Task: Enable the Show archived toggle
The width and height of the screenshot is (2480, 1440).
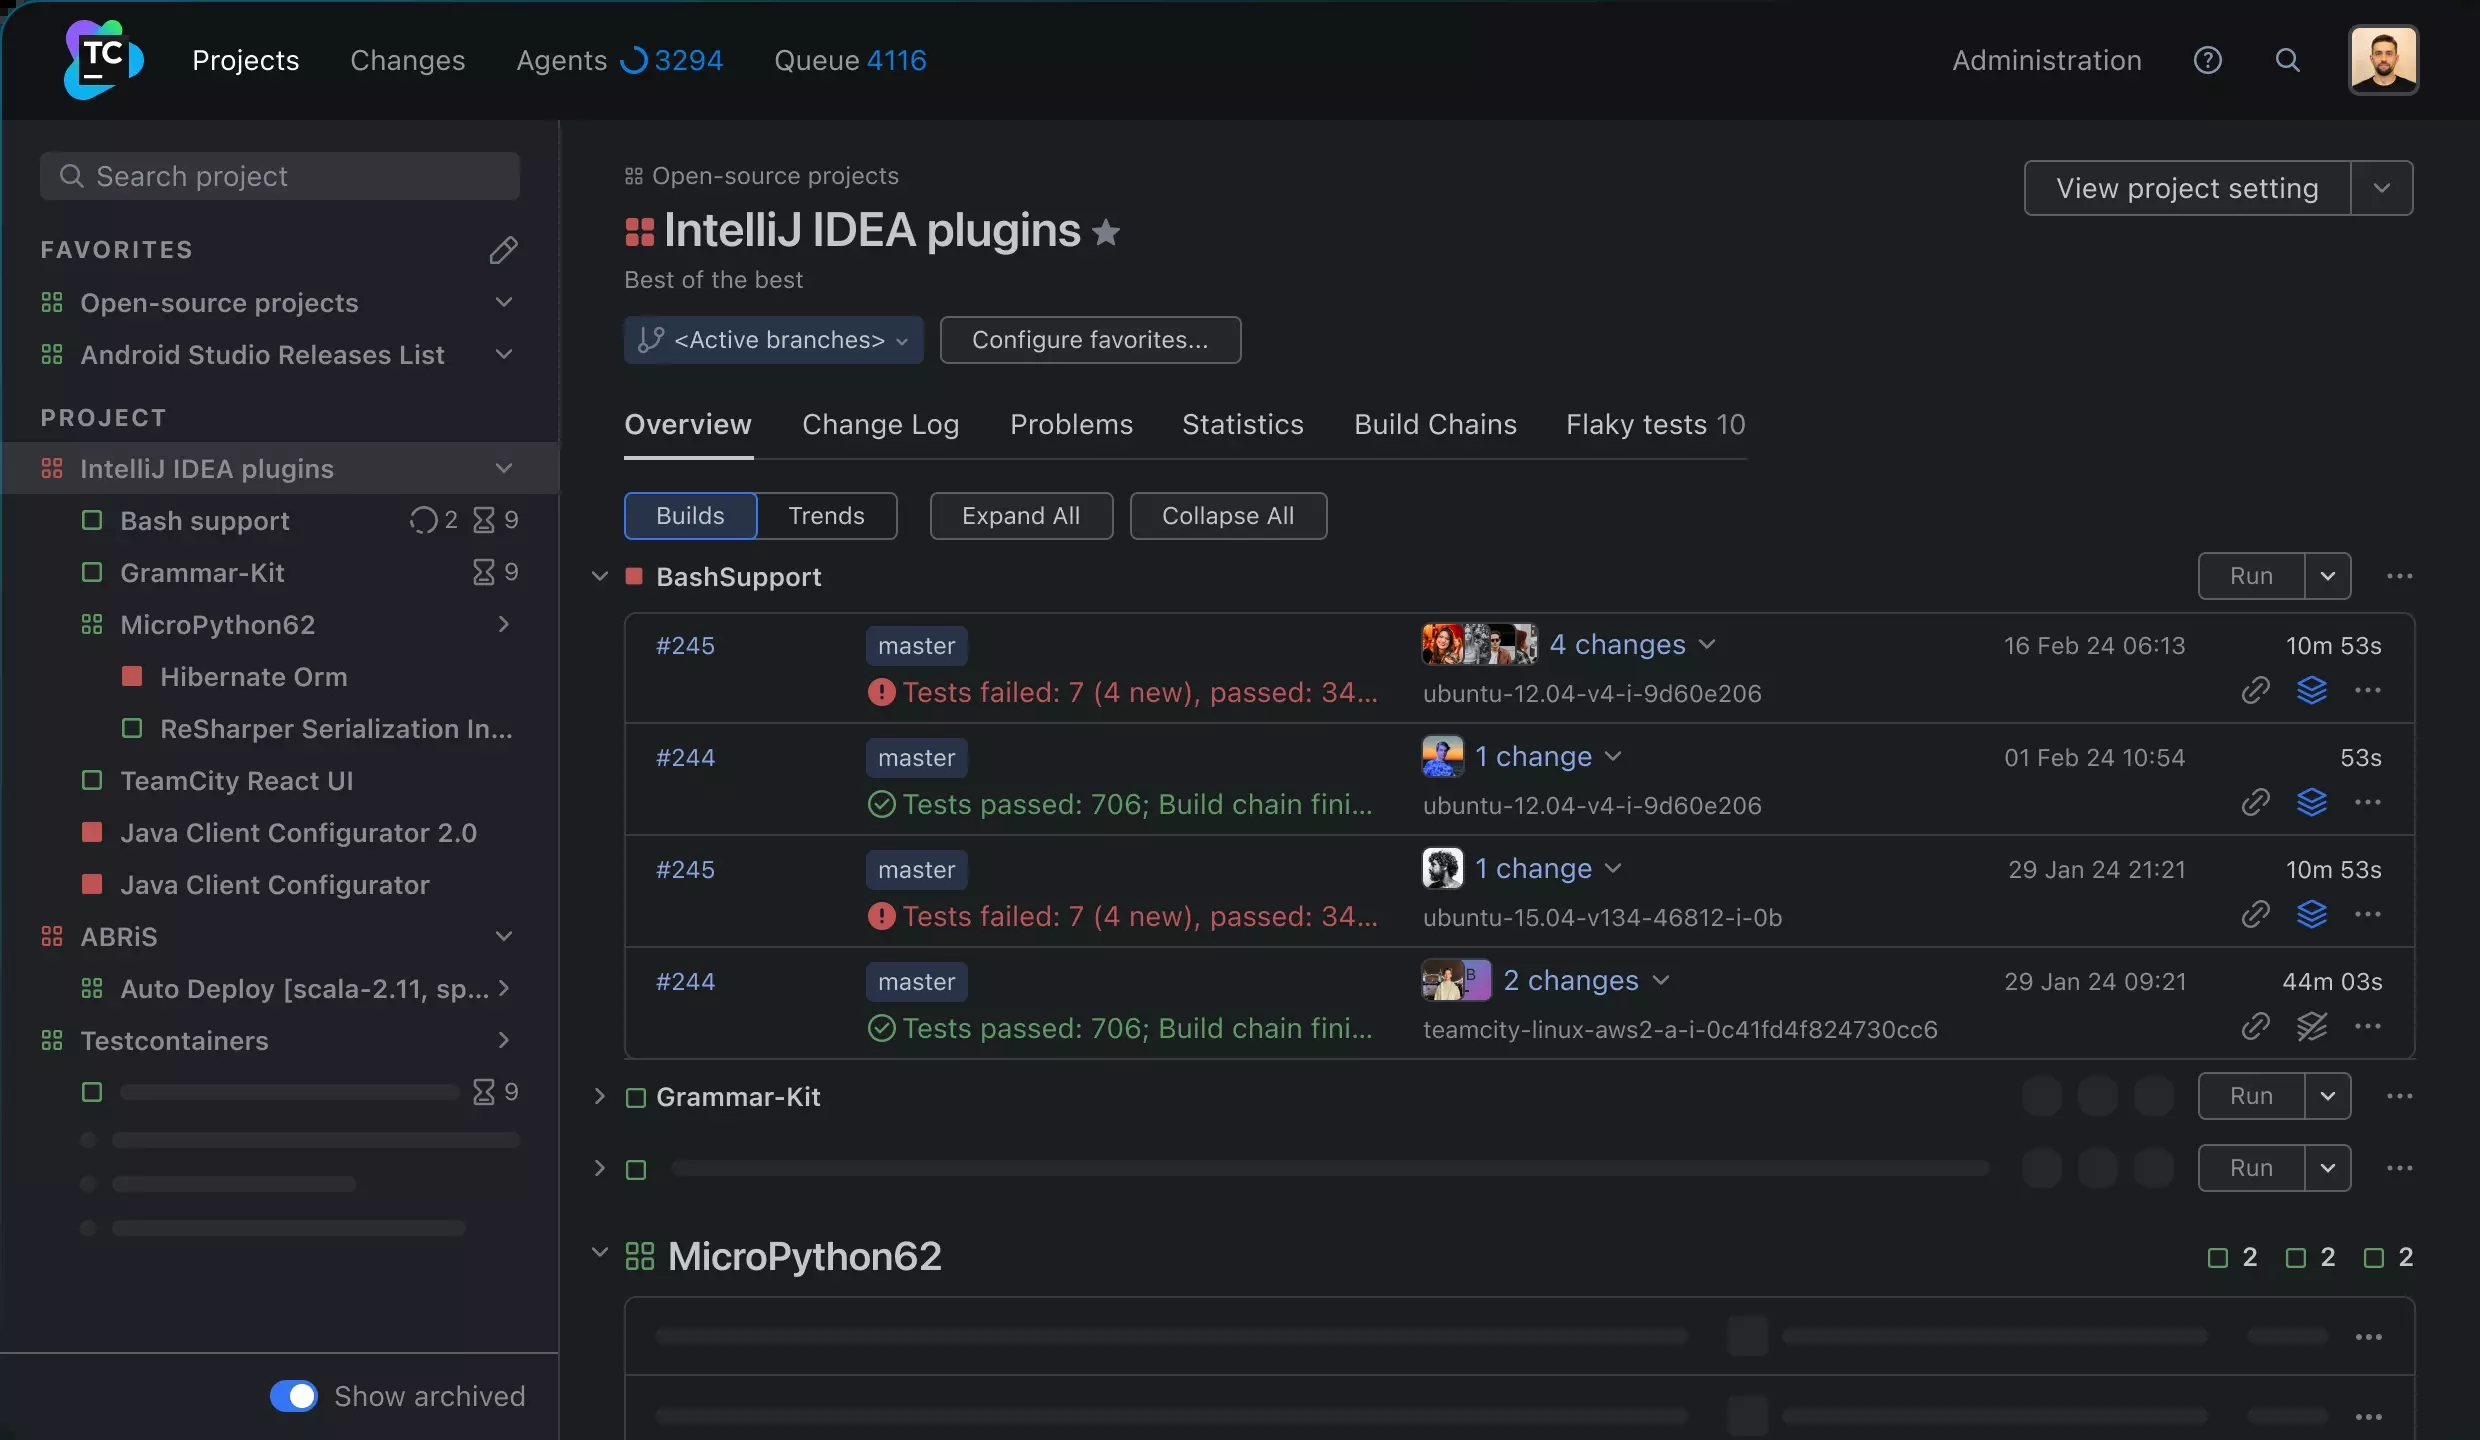Action: [x=292, y=1395]
